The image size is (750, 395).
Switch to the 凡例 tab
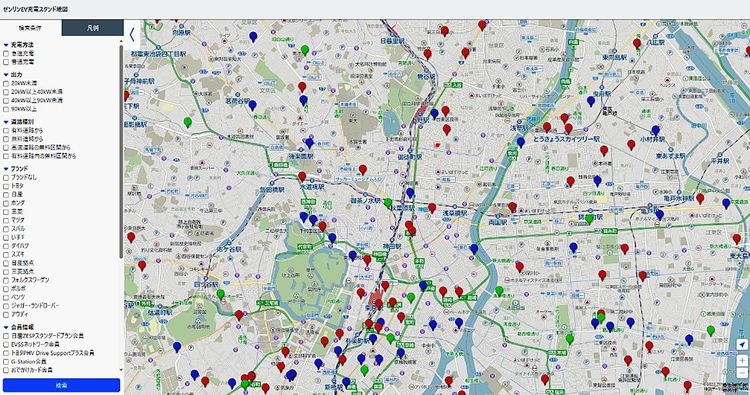point(93,28)
